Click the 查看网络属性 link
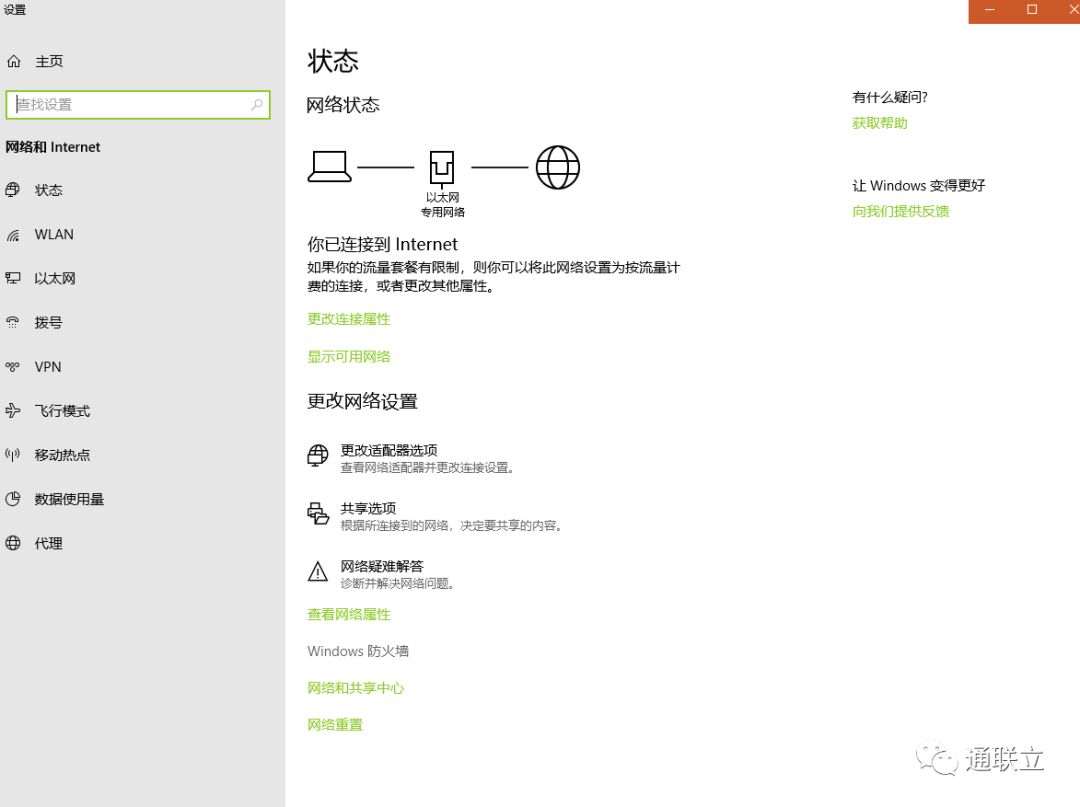Viewport: 1080px width, 807px height. tap(349, 614)
